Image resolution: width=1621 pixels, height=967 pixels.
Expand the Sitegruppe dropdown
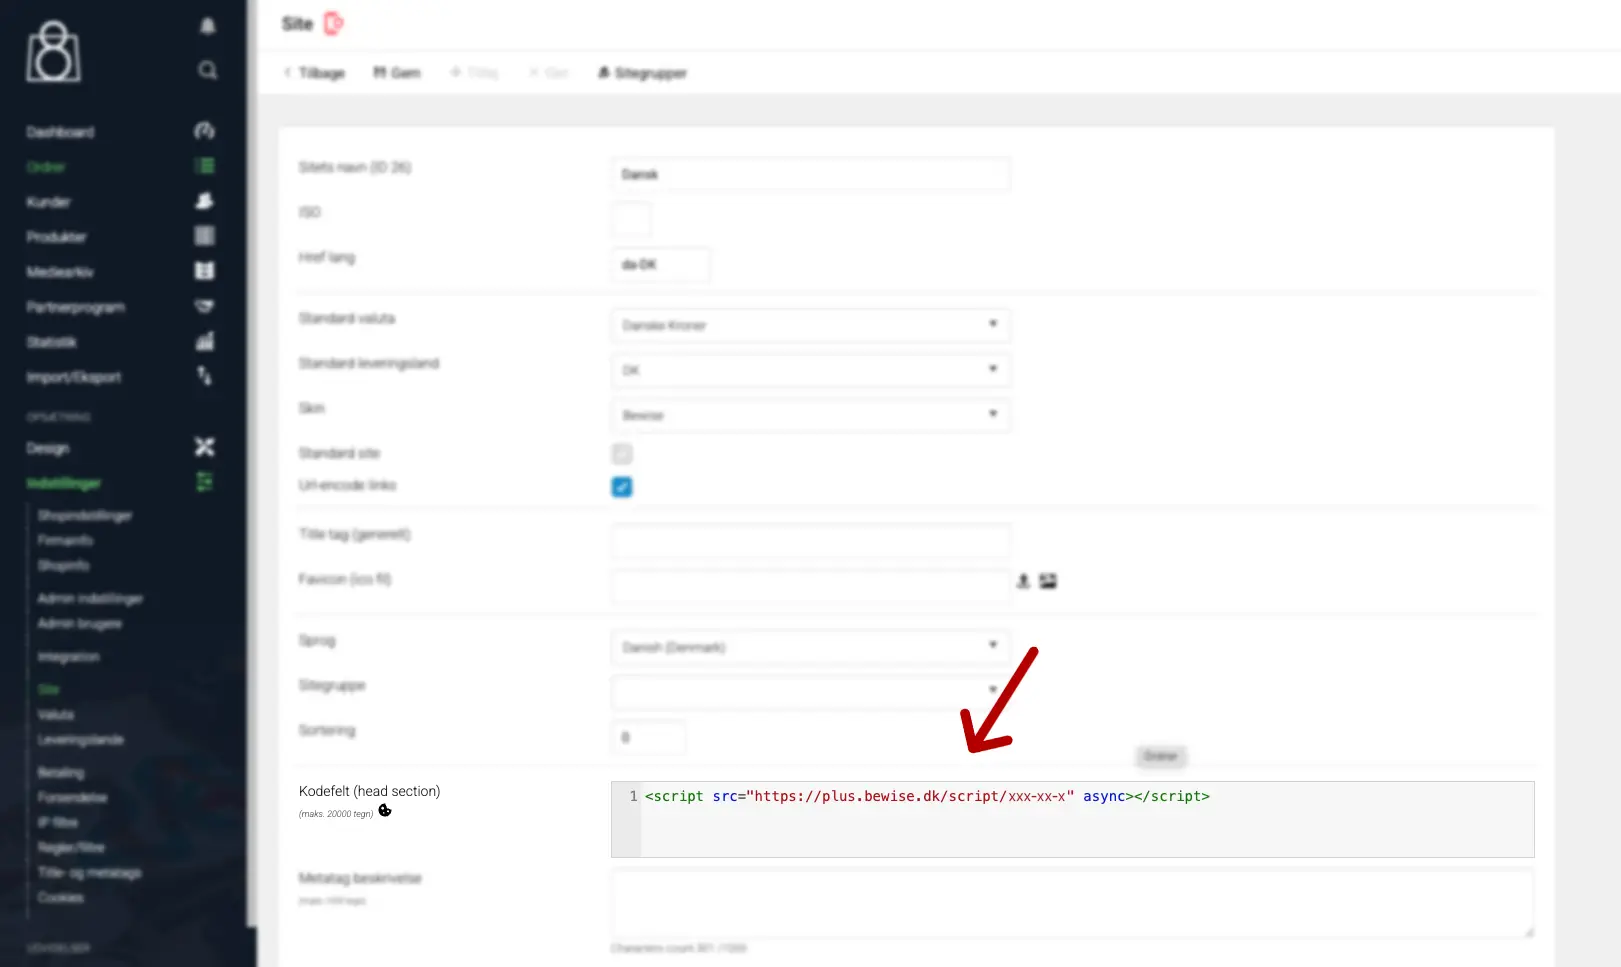point(811,692)
